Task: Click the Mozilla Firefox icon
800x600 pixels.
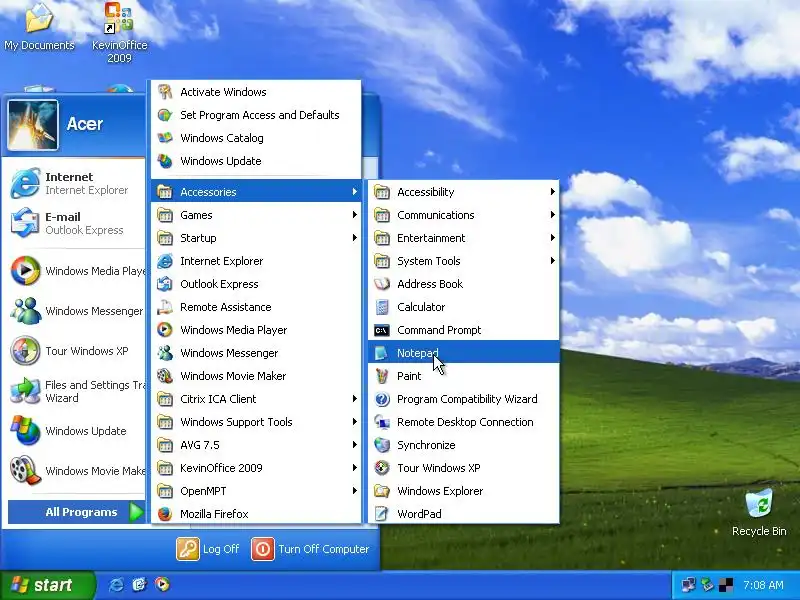Action: 165,514
